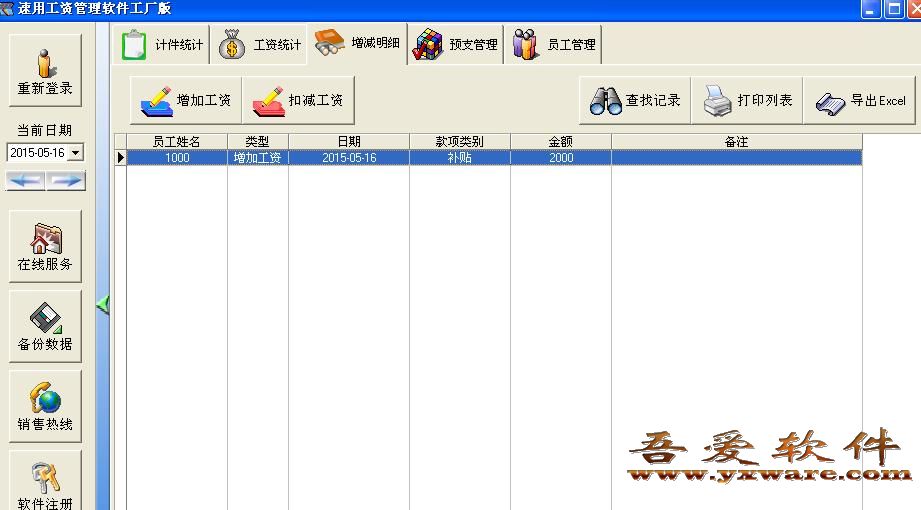Click the 重新登录 re-login icon

[45, 70]
